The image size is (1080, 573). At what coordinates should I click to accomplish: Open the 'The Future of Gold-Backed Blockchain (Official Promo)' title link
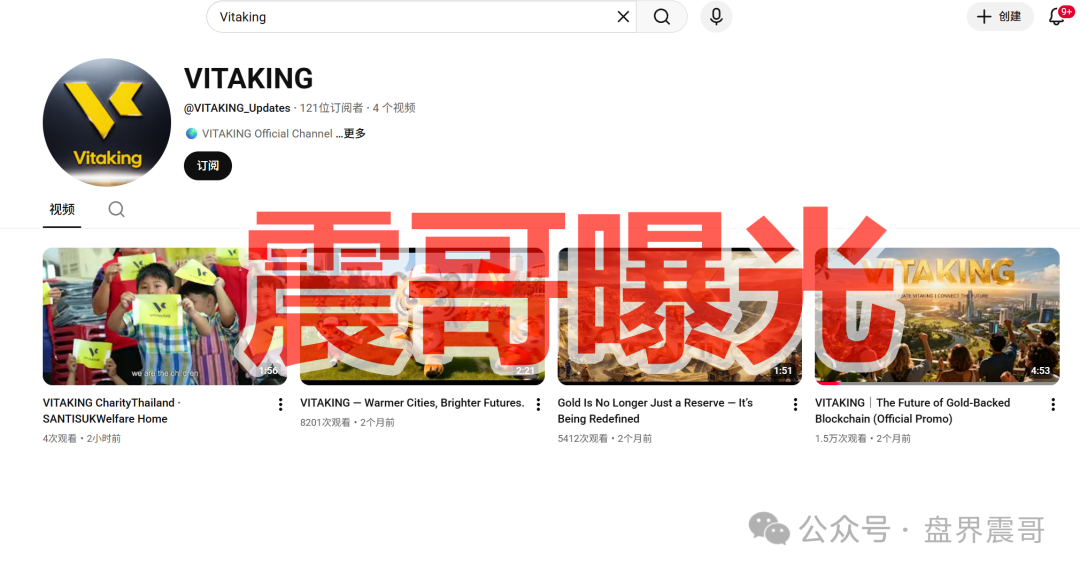913,410
